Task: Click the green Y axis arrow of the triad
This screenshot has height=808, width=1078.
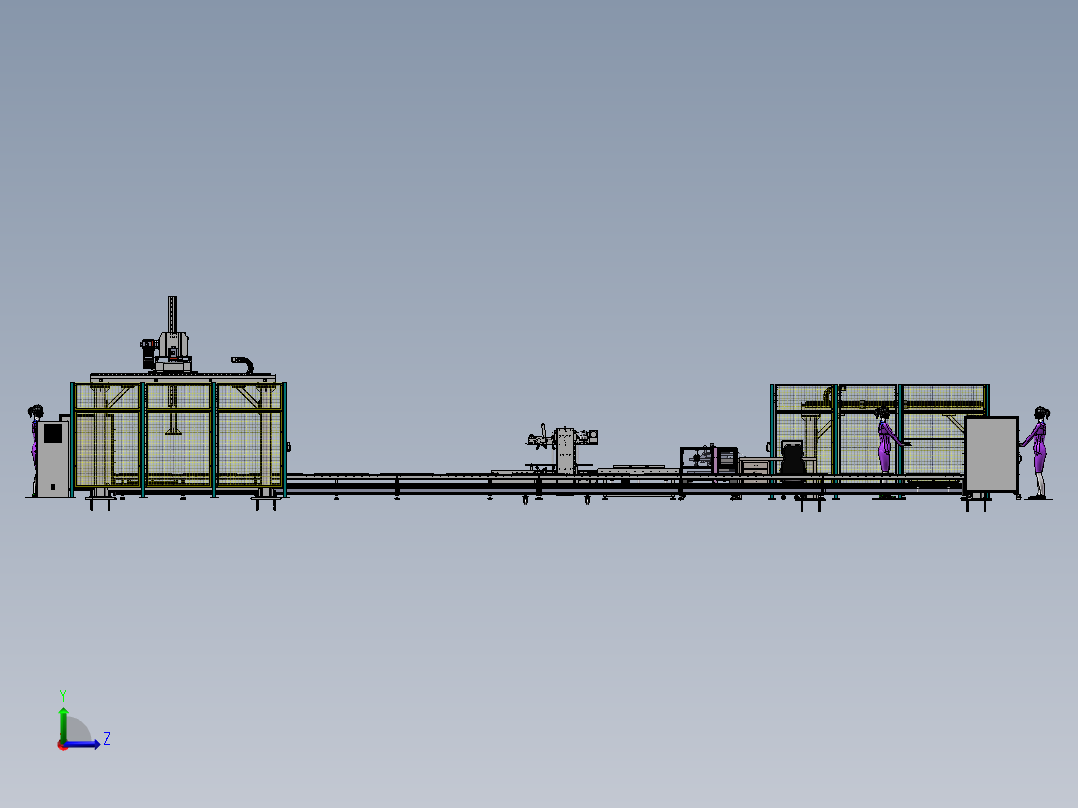Action: pyautogui.click(x=63, y=724)
